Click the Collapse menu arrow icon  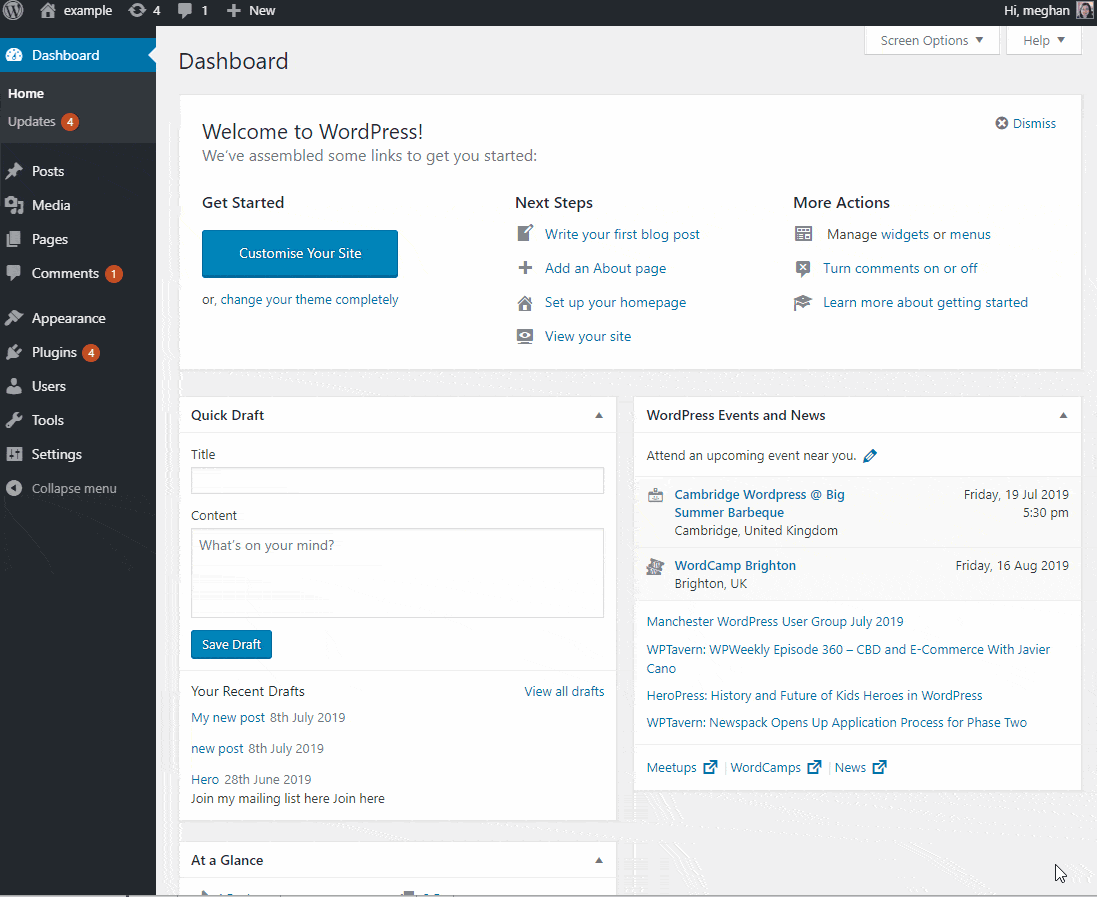[14, 488]
